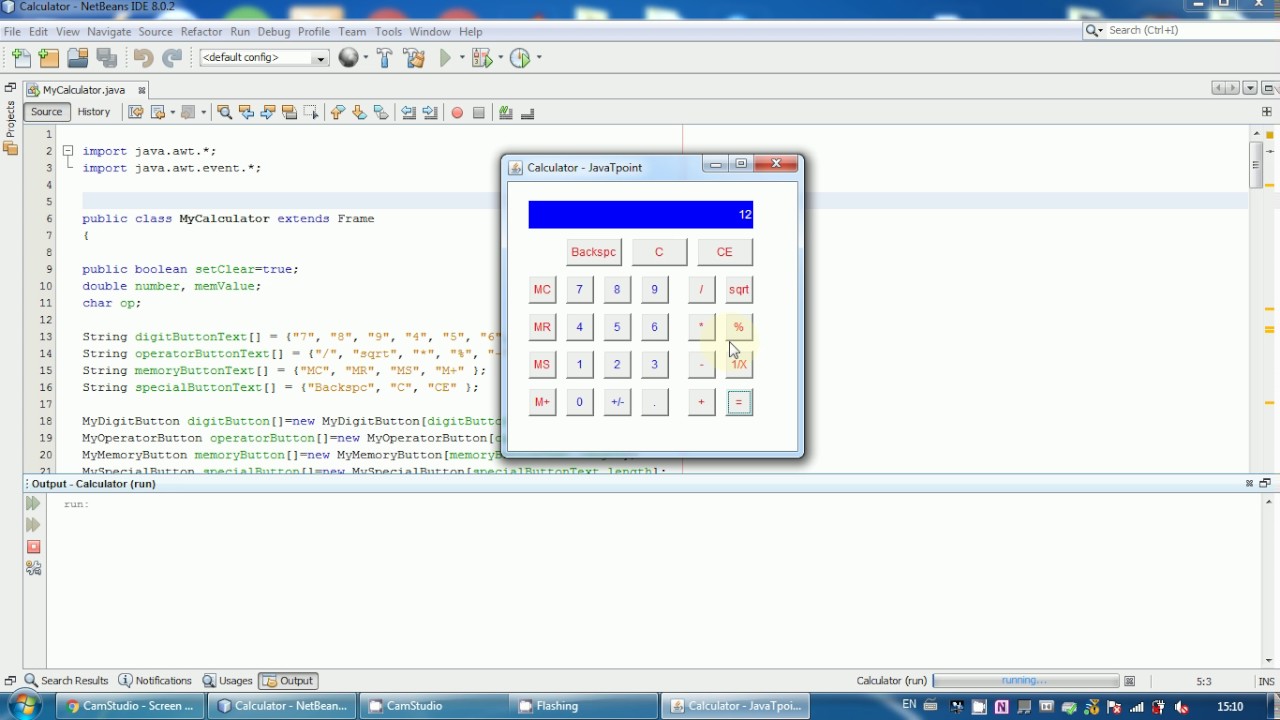
Task: Click the Shift Line Right icon
Action: coord(430,112)
